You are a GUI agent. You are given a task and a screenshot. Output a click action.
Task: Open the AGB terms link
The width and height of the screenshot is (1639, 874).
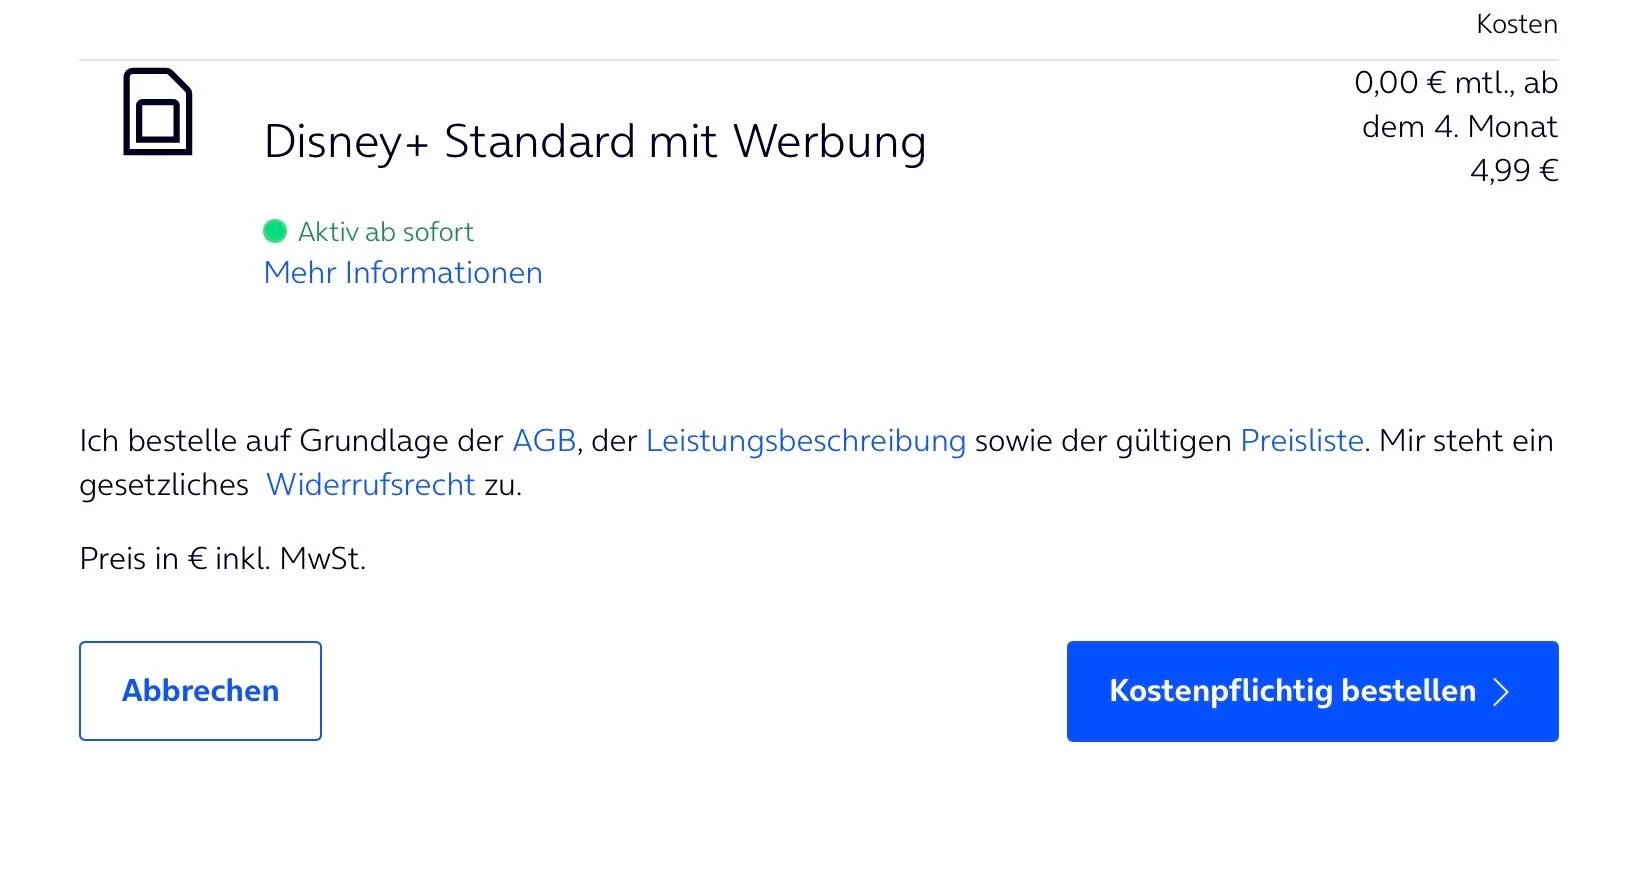click(x=544, y=441)
